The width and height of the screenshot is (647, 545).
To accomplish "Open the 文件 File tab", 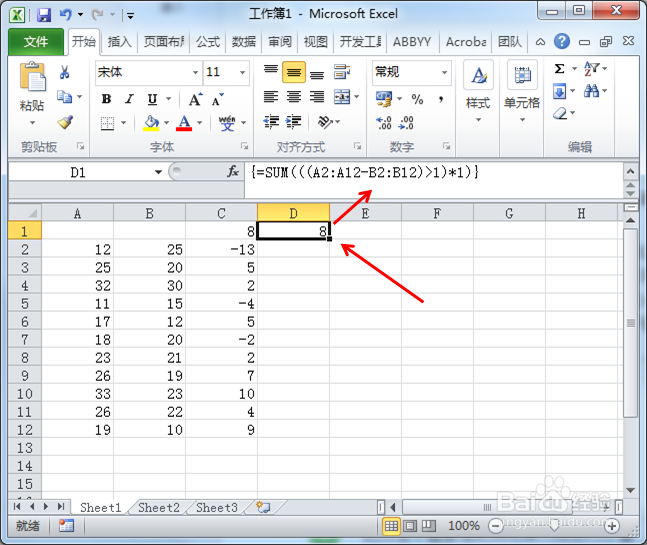I will [x=36, y=41].
